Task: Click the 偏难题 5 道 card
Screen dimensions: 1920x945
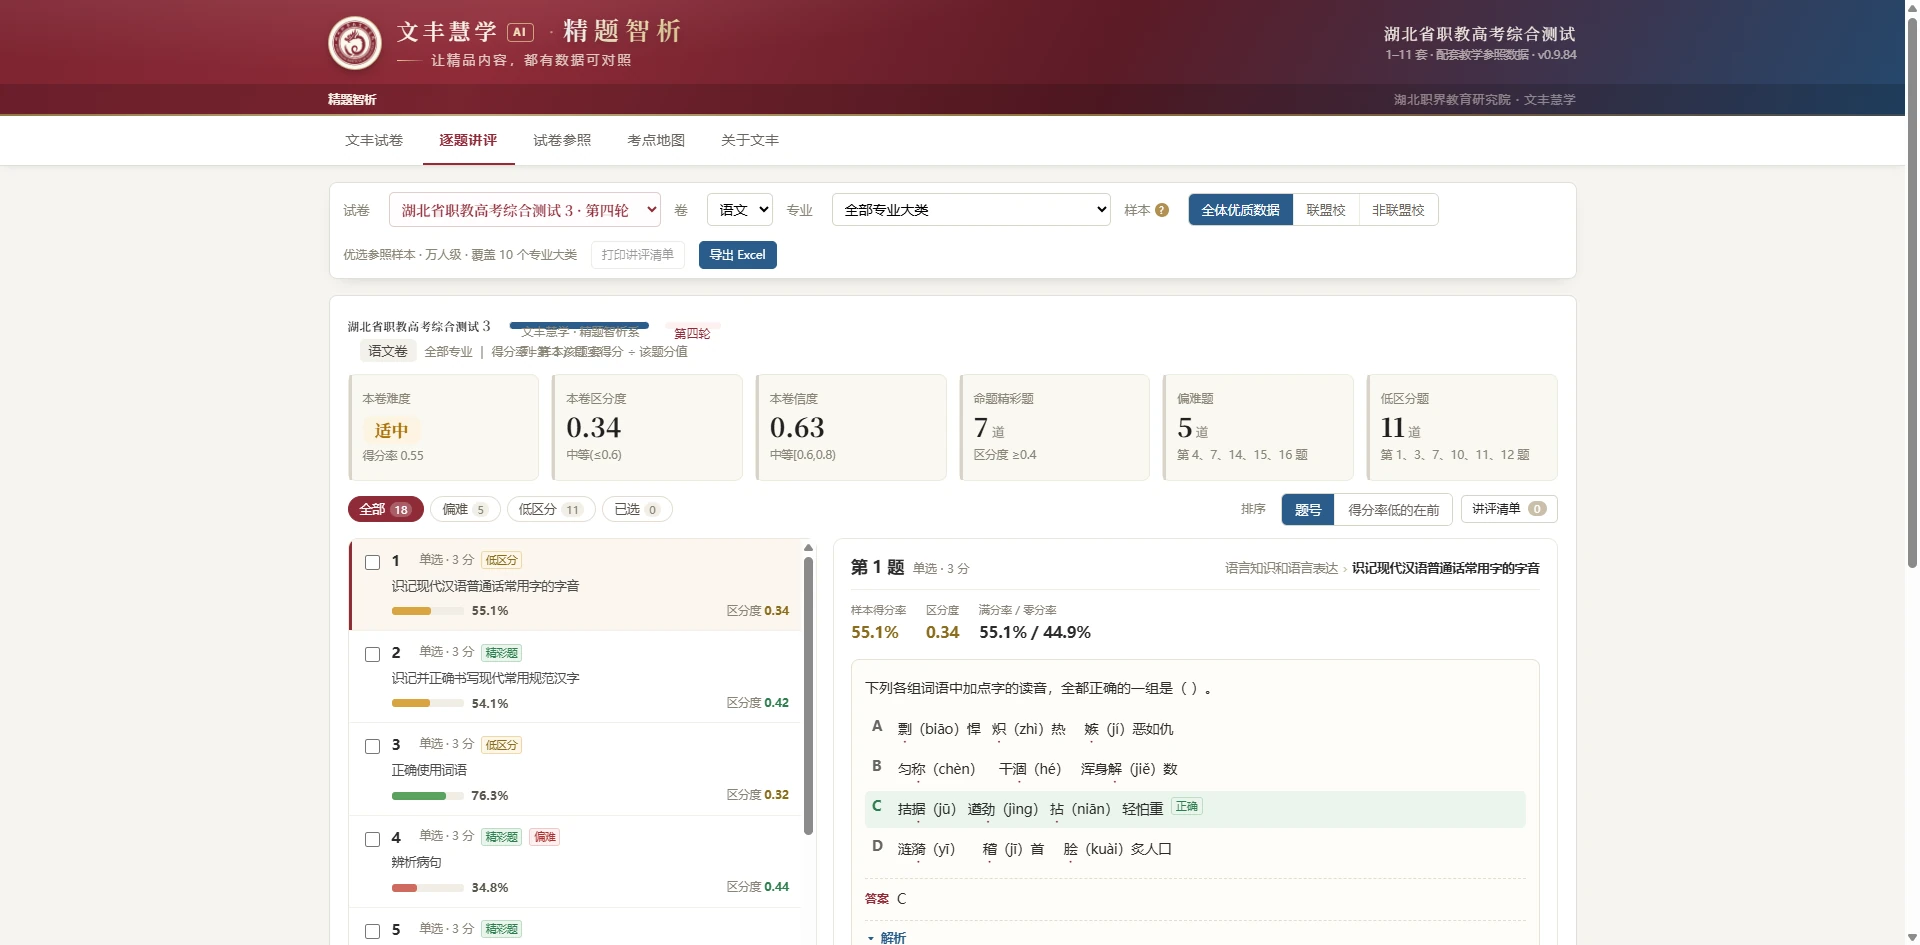Action: coord(1258,427)
